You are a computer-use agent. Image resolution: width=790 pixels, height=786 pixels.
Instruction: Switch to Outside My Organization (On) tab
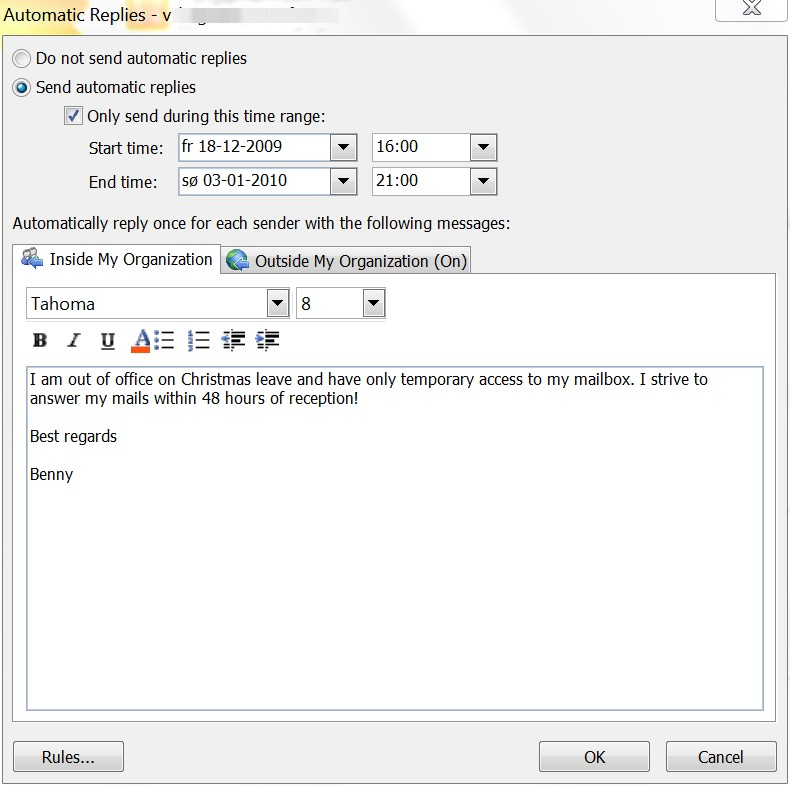(346, 261)
